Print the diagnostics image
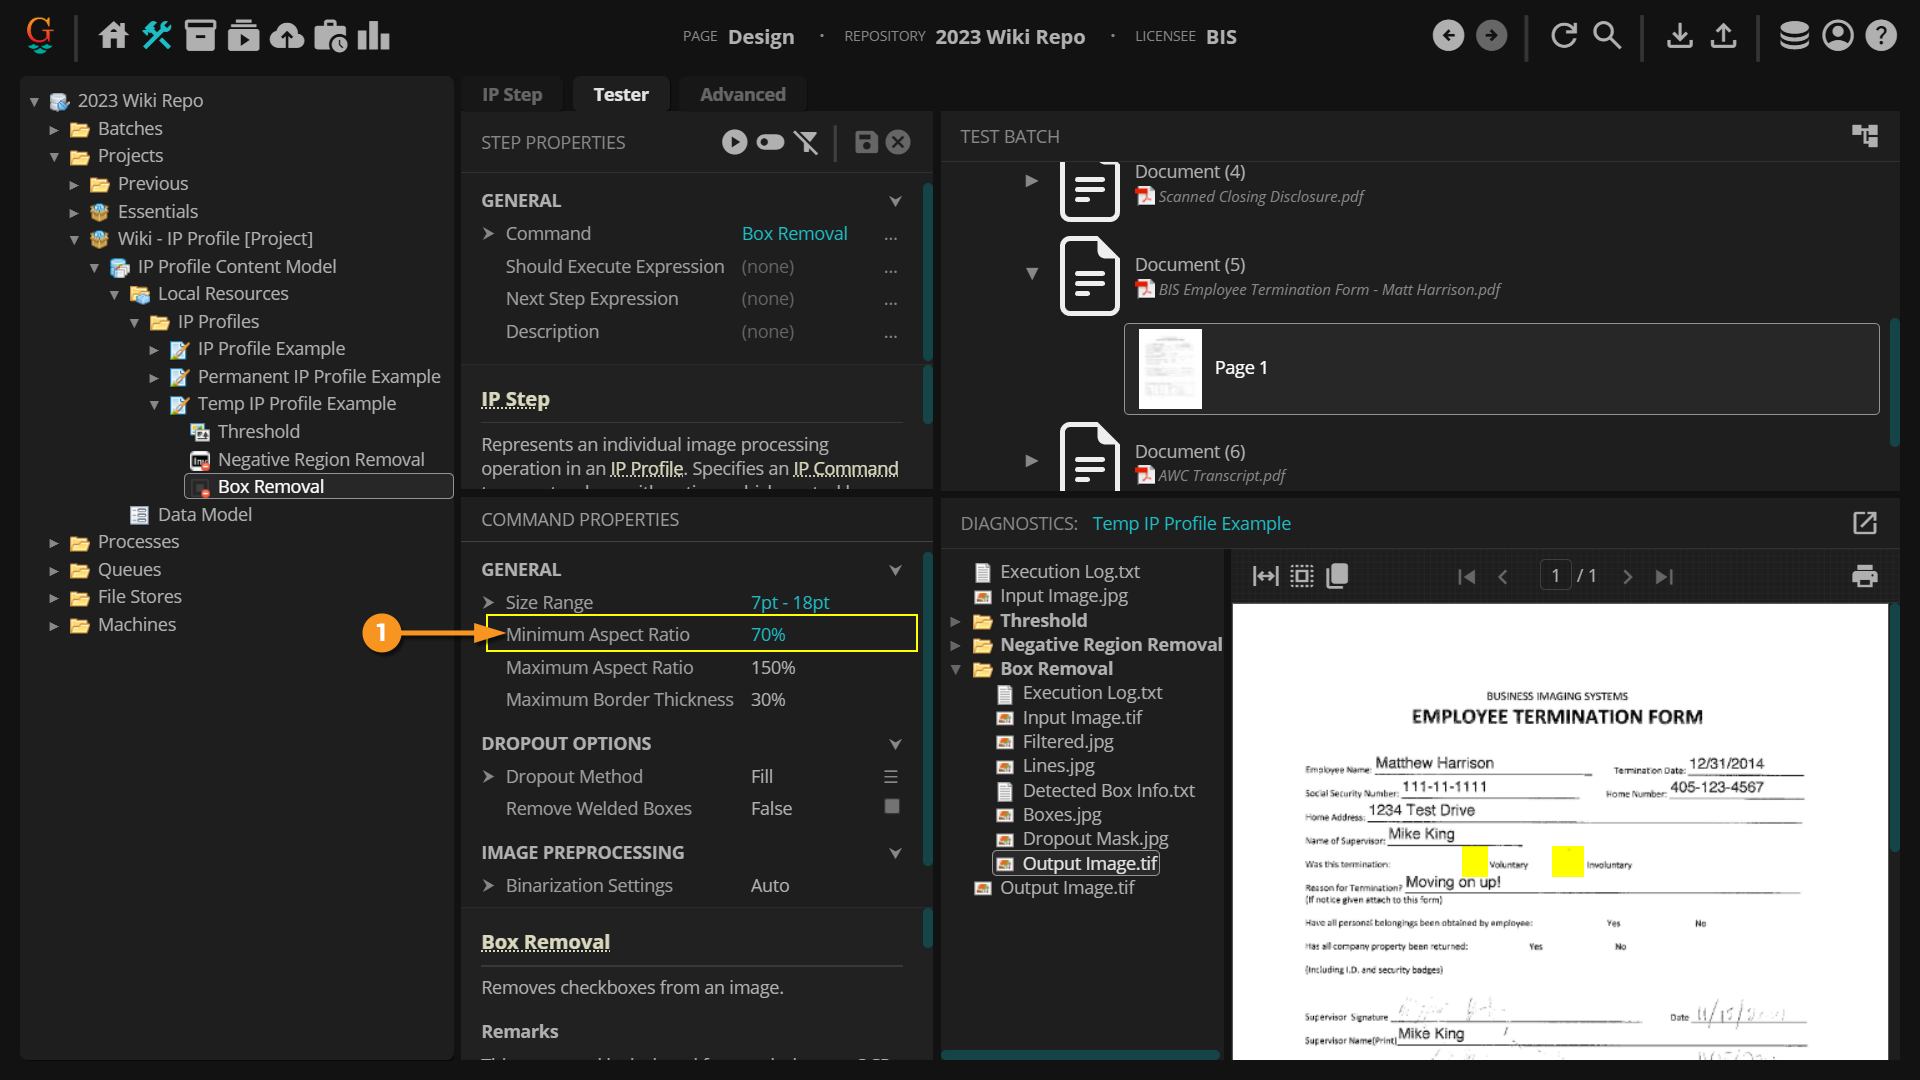The width and height of the screenshot is (1920, 1080). coord(1864,576)
